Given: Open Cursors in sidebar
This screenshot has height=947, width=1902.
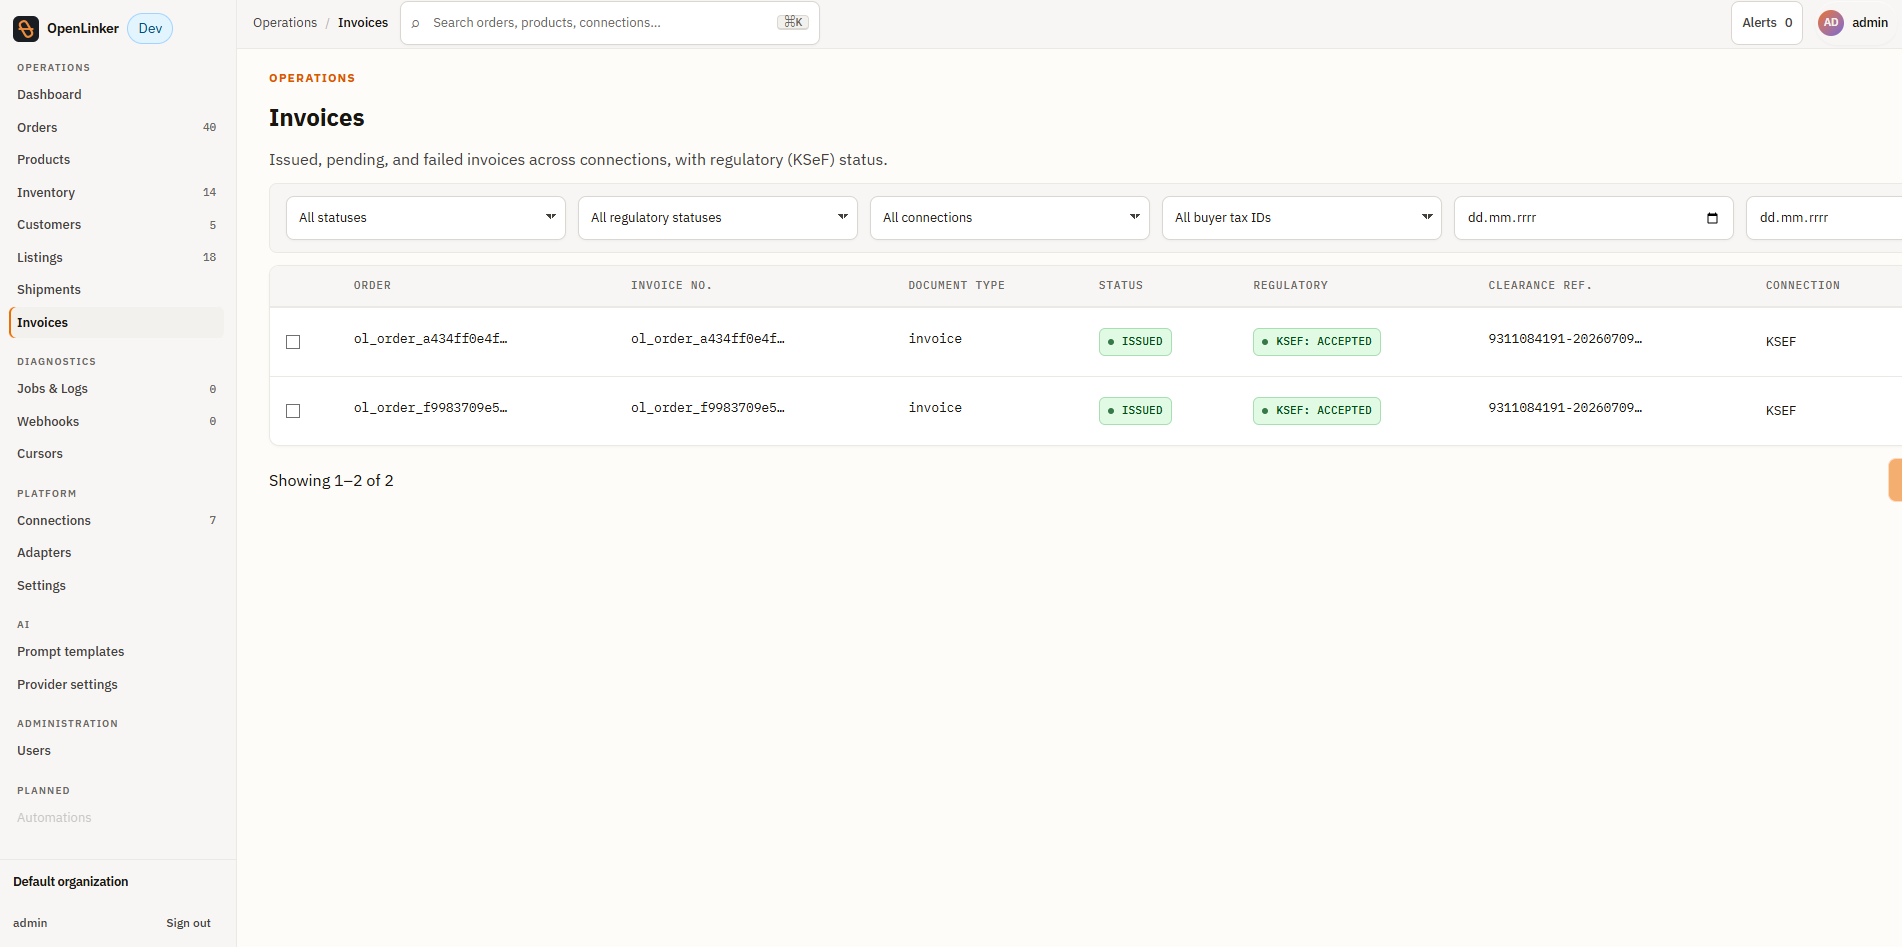Looking at the screenshot, I should coord(116,454).
